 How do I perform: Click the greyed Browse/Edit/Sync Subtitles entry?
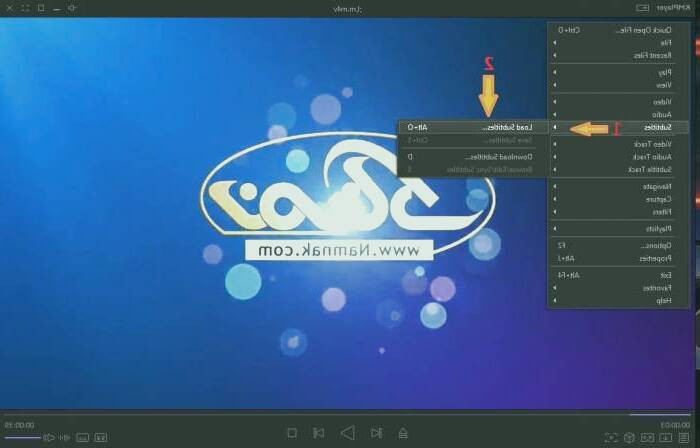click(473, 170)
